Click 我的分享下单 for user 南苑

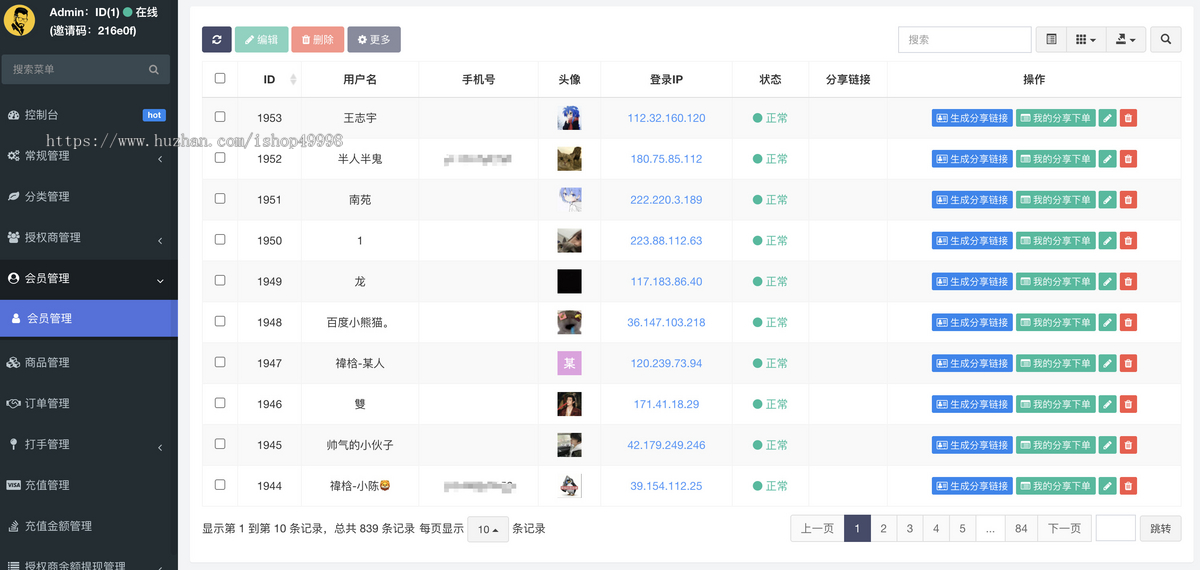point(1055,200)
